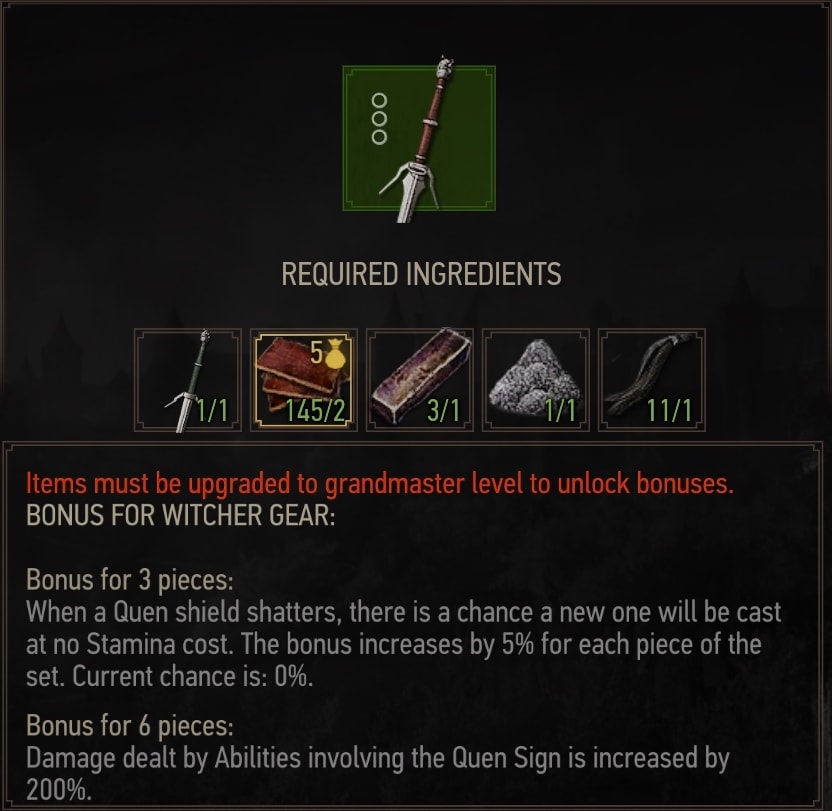
Task: Click the Quen shield shatters description text
Action: point(403,644)
